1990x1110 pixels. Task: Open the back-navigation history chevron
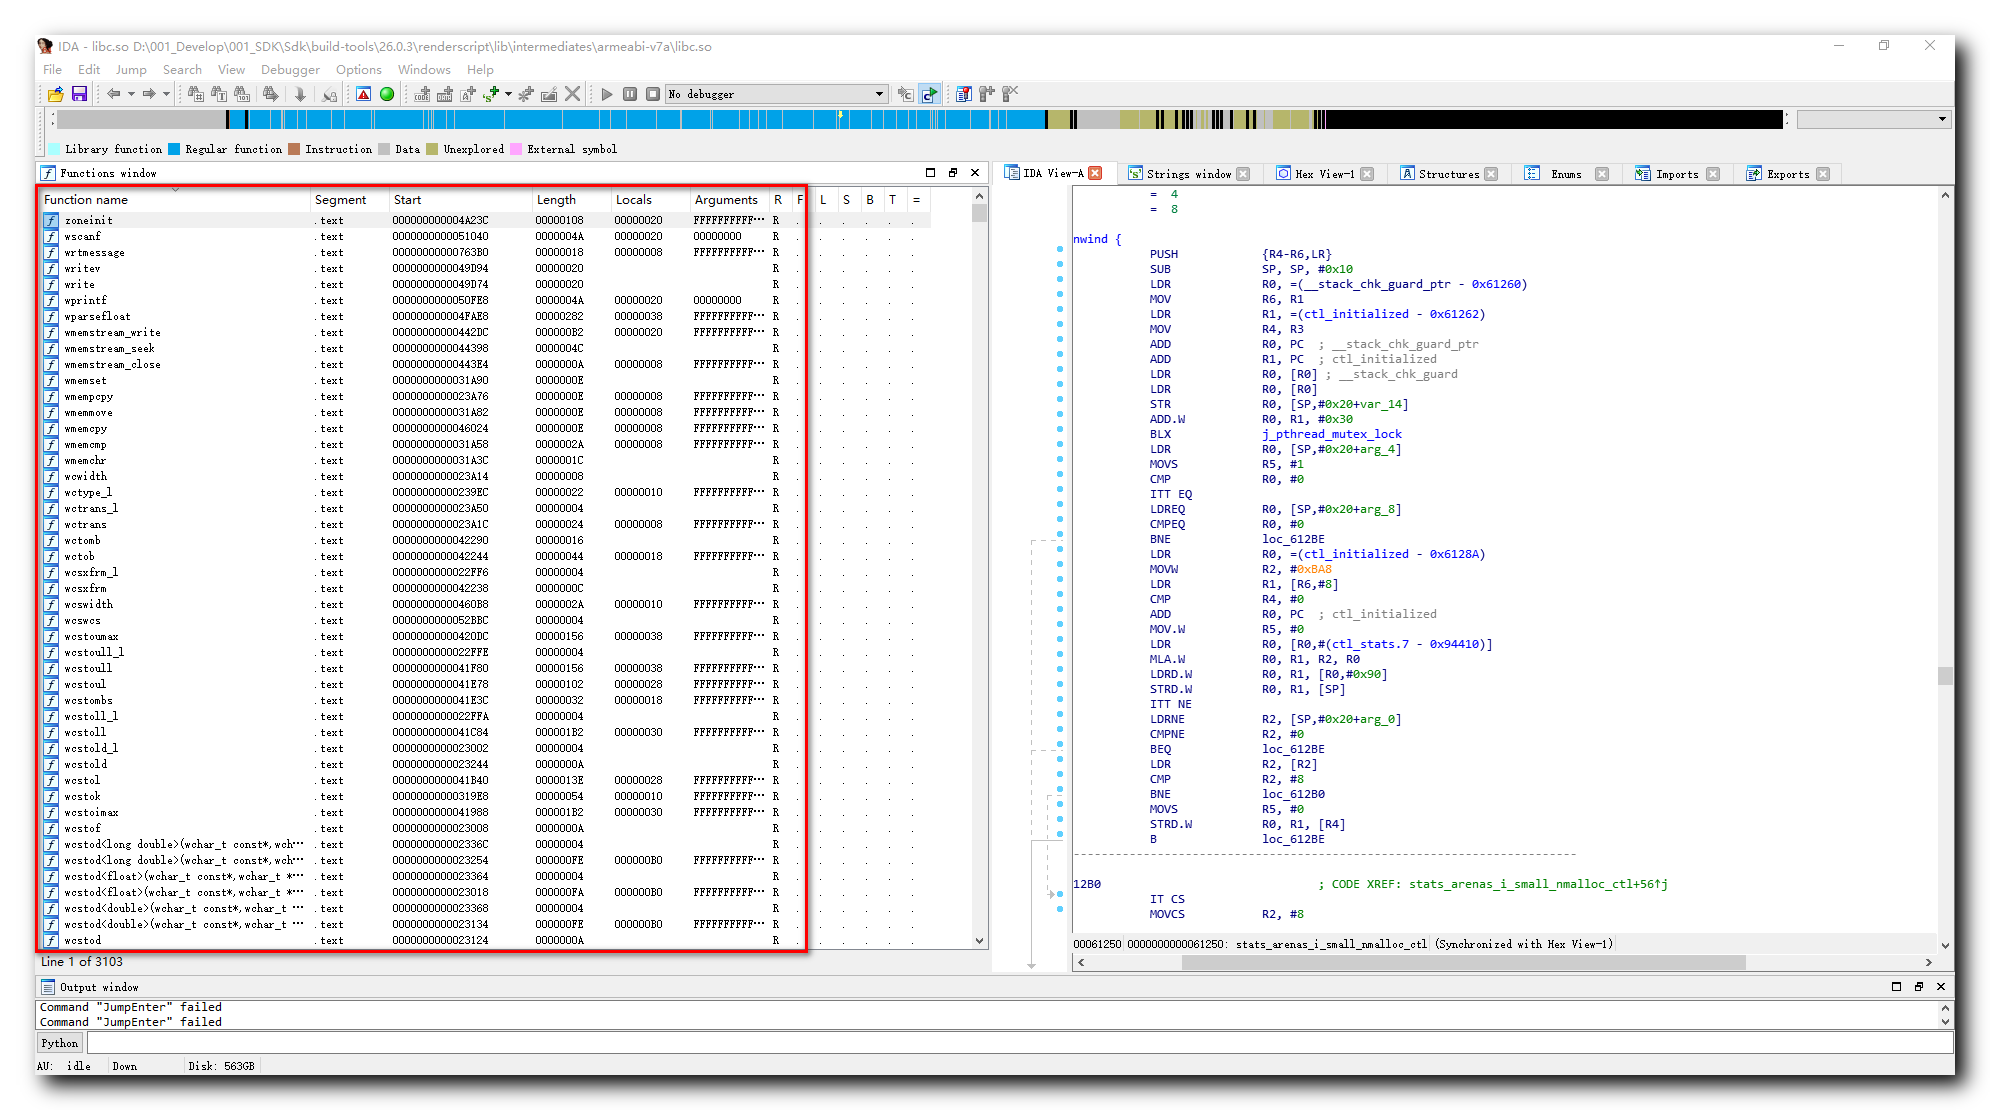[x=131, y=93]
